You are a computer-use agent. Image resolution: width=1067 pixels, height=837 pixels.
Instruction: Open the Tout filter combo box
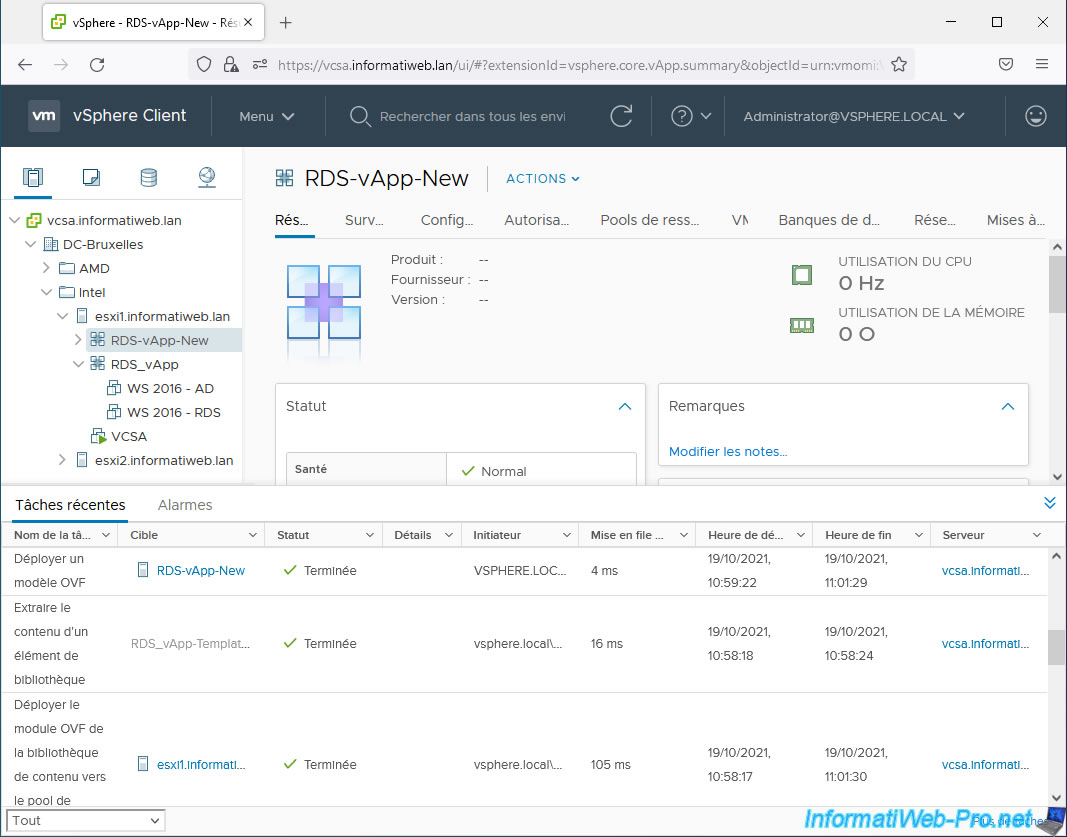85,820
